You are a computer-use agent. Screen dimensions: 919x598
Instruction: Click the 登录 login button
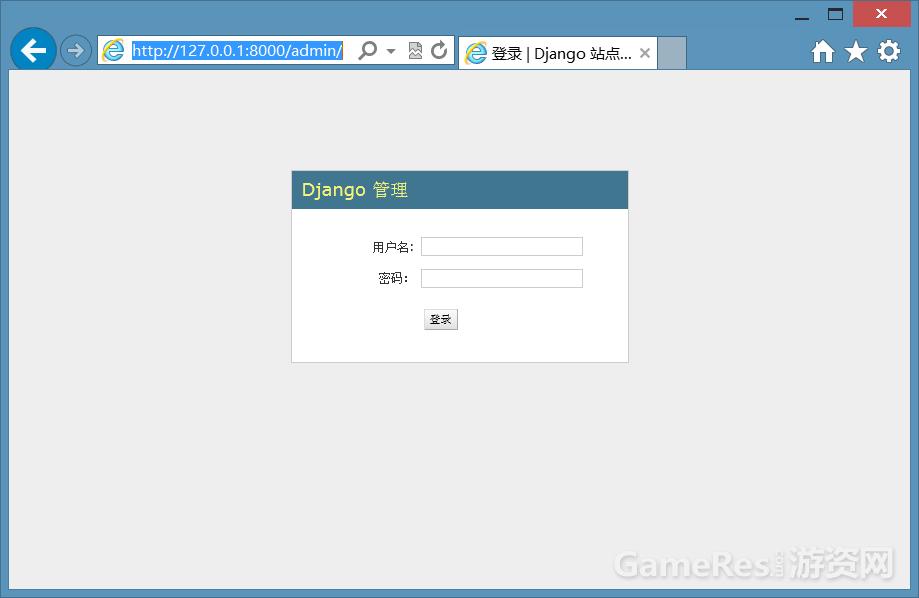(x=441, y=320)
